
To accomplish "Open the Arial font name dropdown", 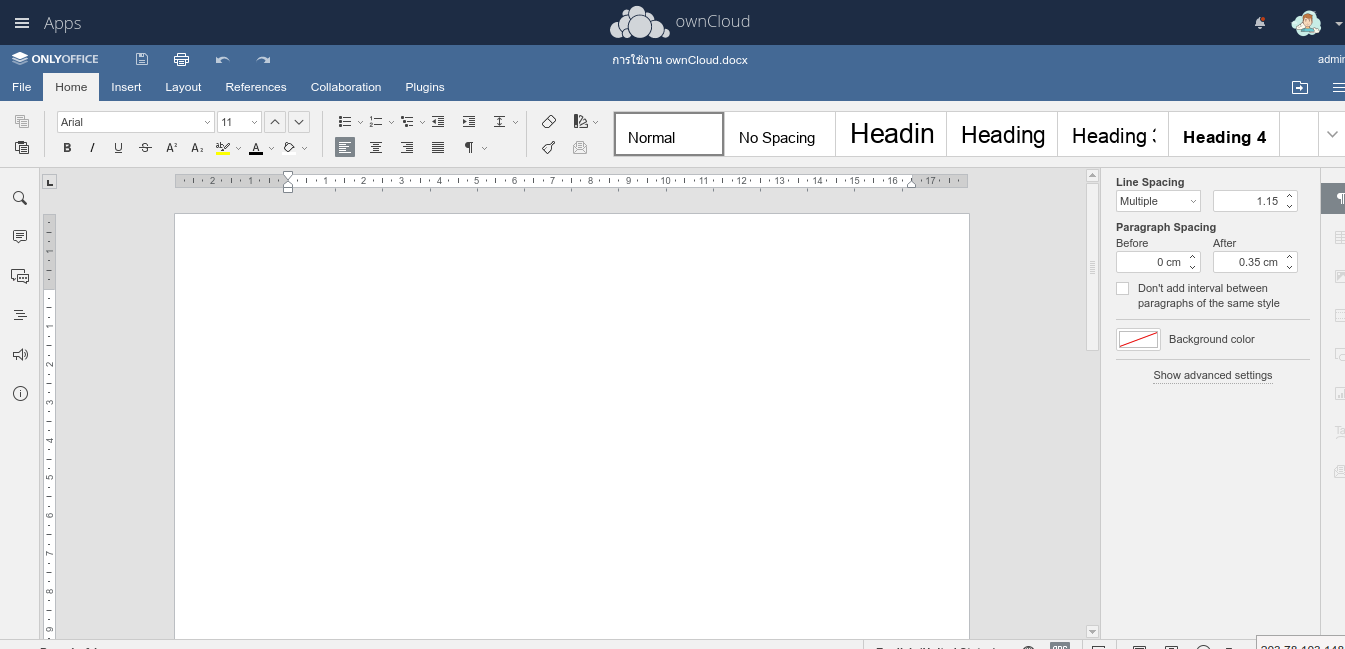I will click(135, 122).
